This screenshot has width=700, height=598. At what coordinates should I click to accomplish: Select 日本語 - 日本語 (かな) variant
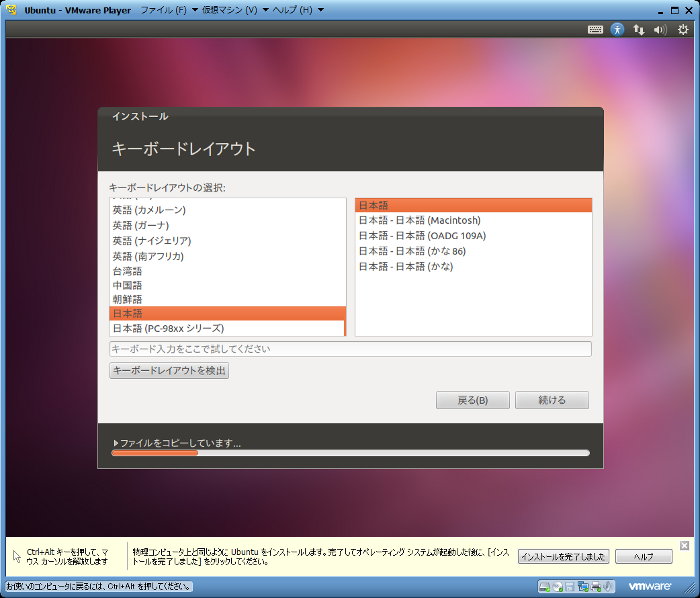click(x=473, y=266)
